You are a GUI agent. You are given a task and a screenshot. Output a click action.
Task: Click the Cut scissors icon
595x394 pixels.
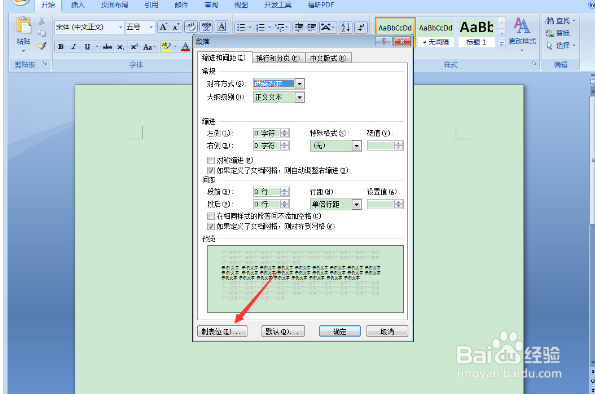point(42,21)
